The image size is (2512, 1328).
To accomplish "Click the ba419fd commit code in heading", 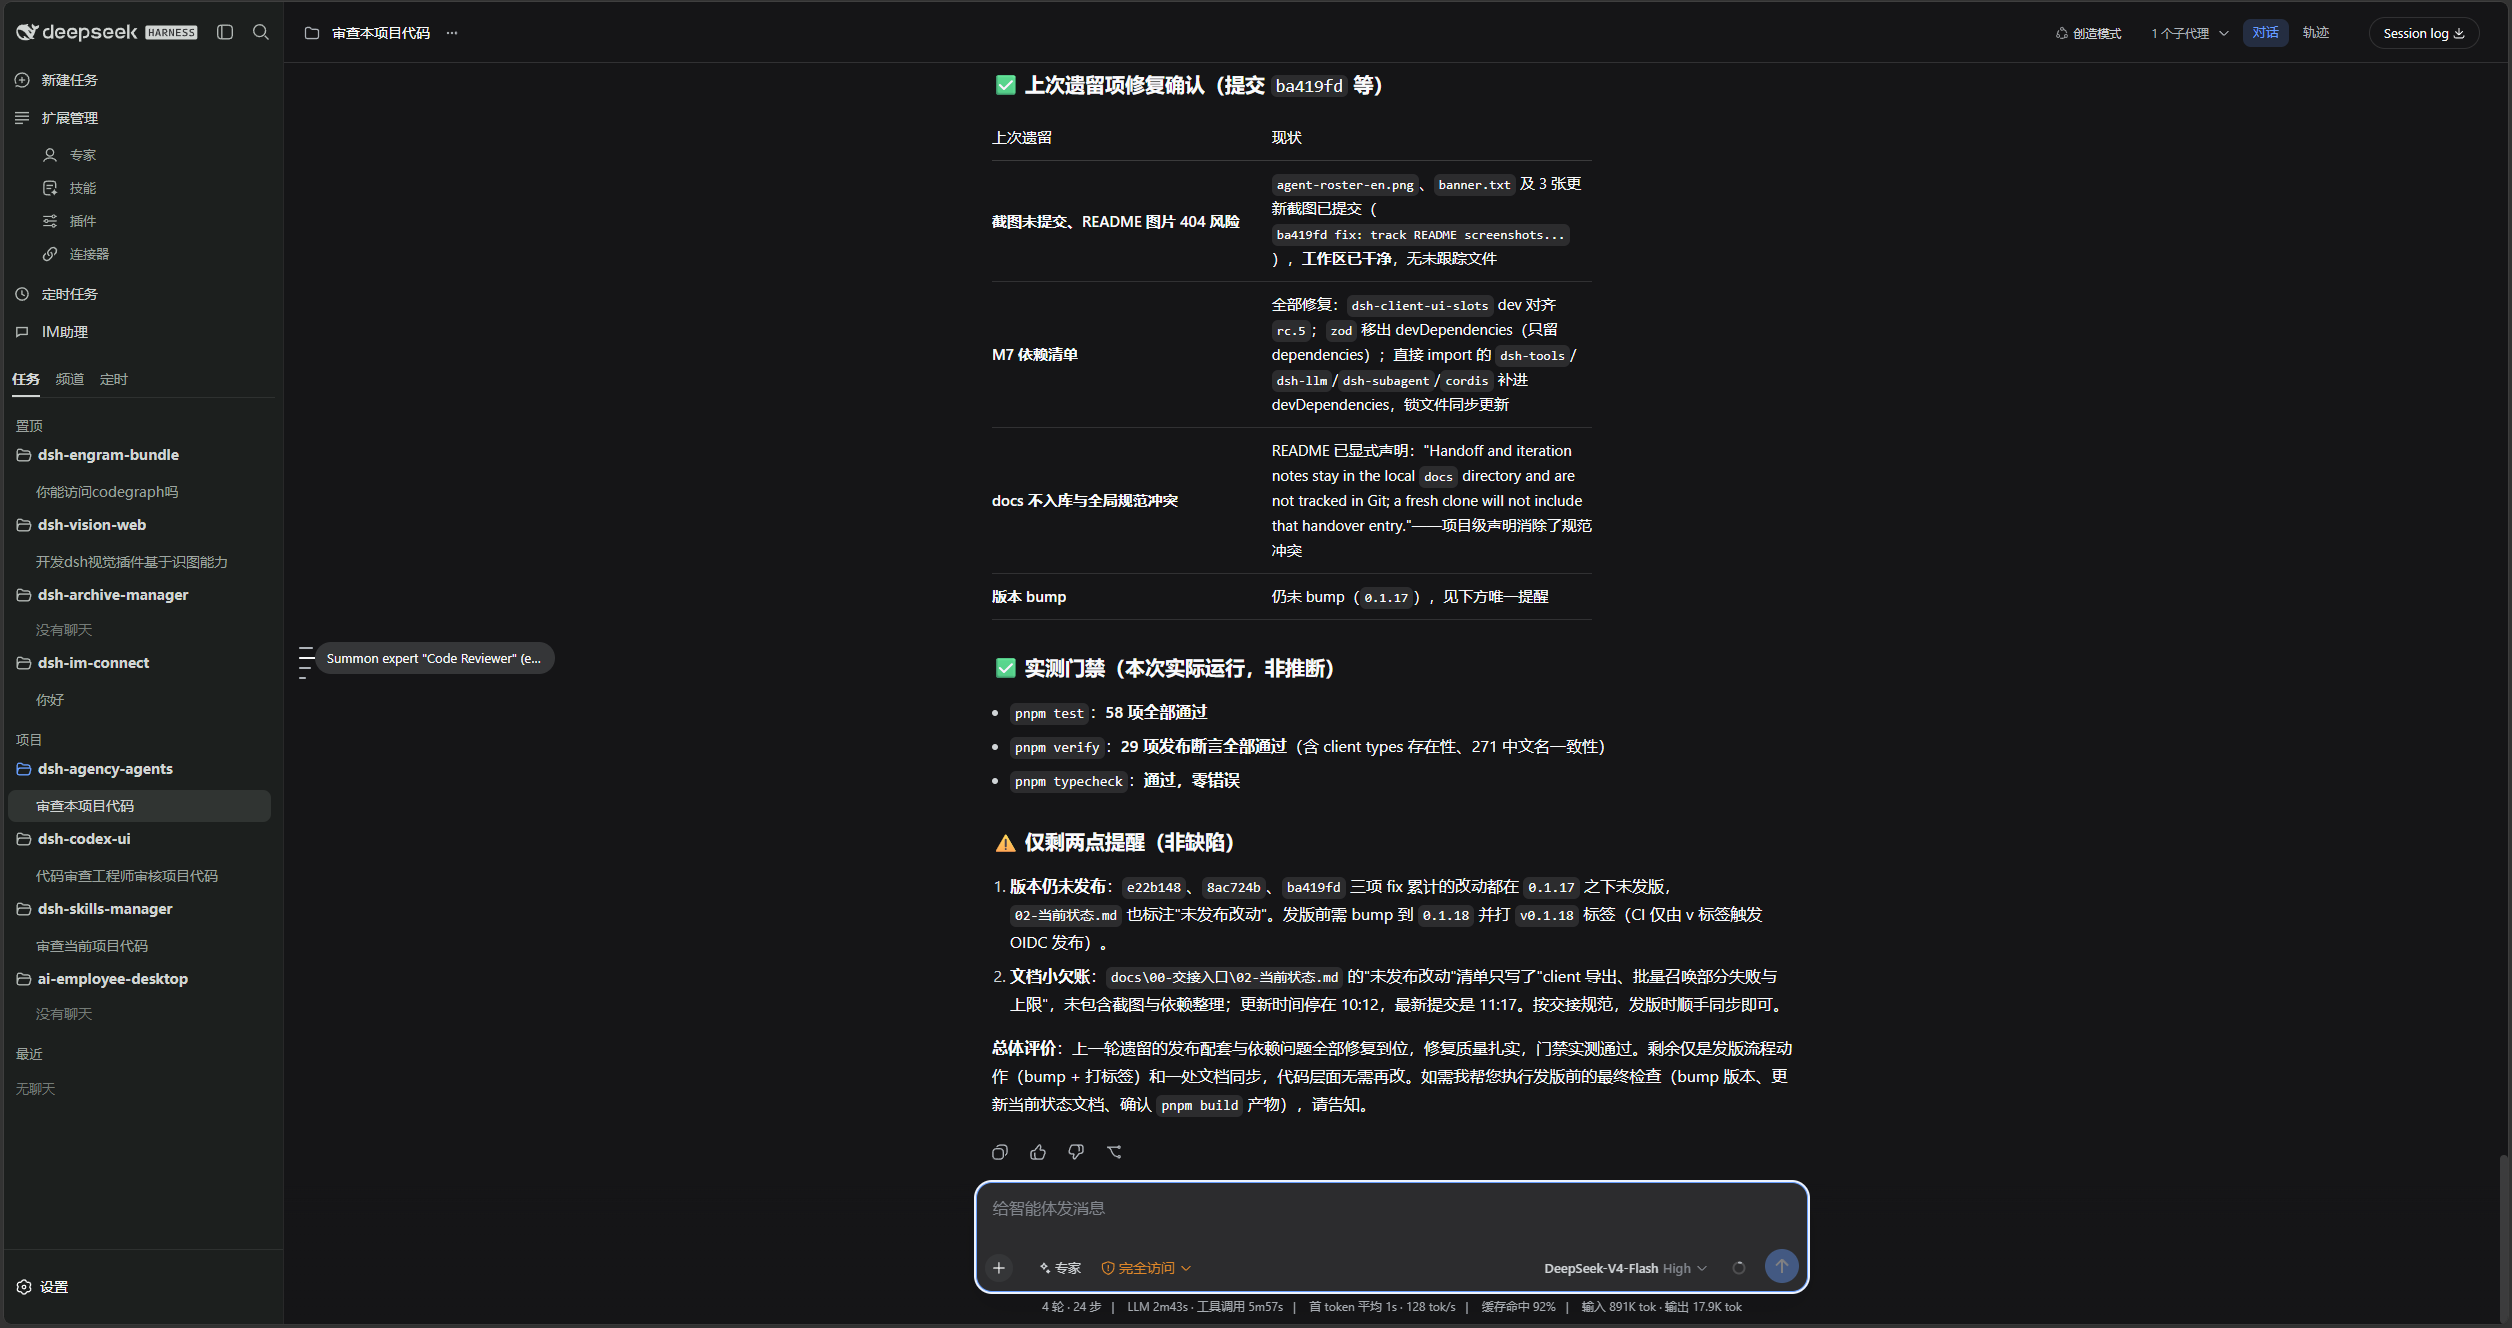I will pos(1309,86).
